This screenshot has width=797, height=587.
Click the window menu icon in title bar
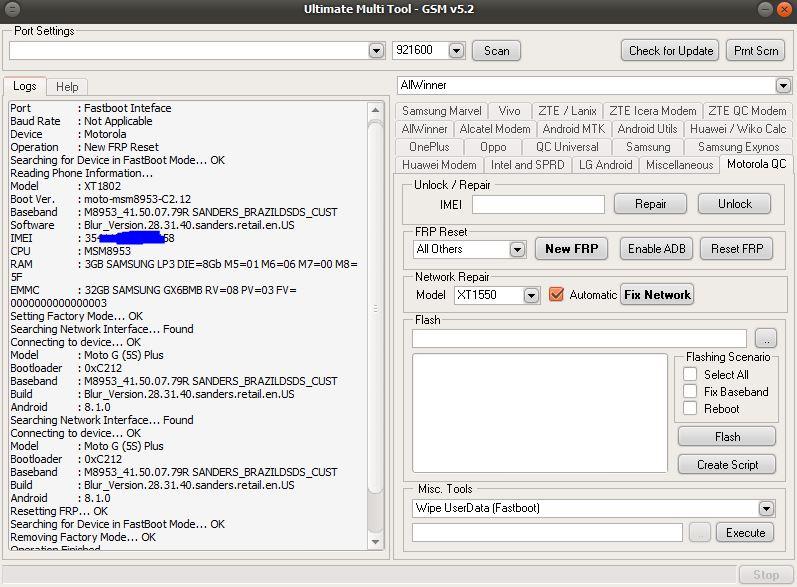[x=12, y=9]
